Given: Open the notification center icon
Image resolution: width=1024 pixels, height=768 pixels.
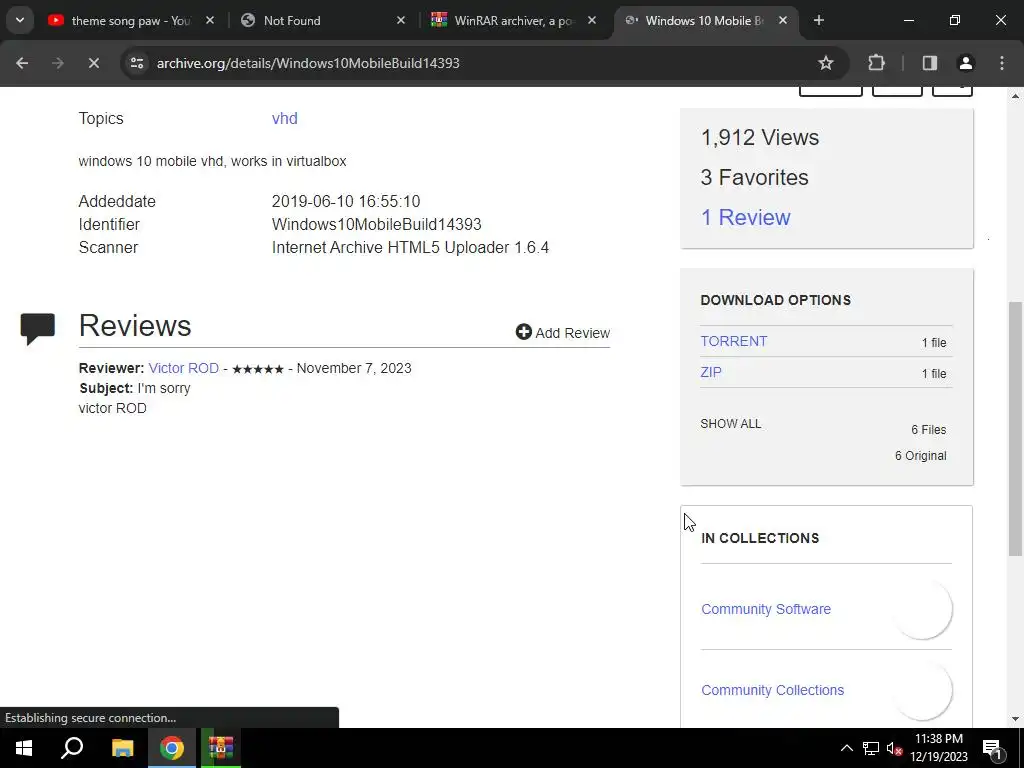Looking at the screenshot, I should tap(992, 748).
